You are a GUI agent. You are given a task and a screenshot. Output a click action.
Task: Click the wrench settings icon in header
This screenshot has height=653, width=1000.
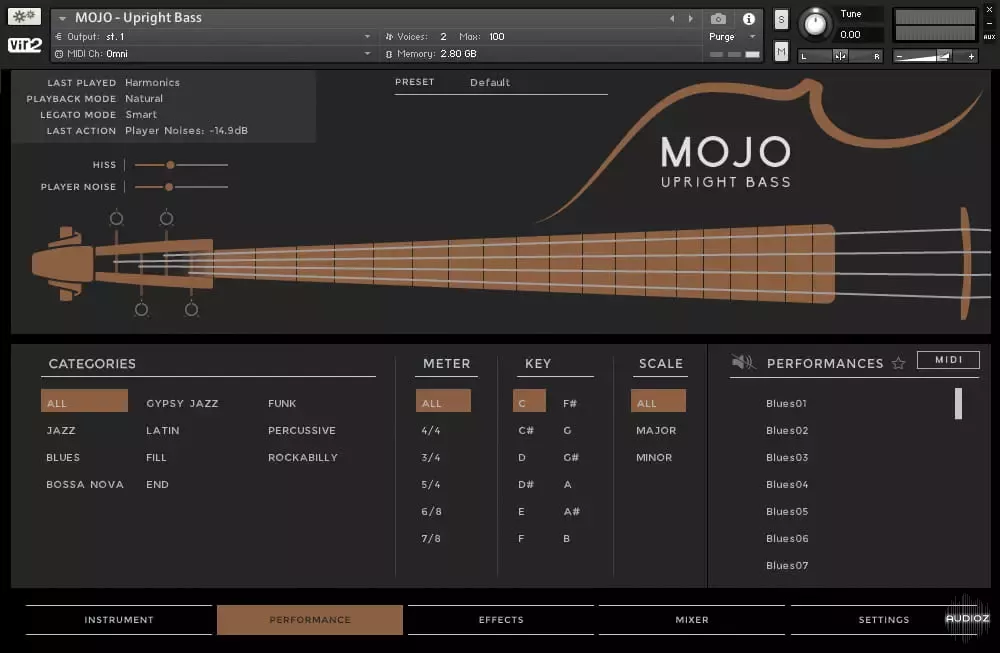(24, 17)
